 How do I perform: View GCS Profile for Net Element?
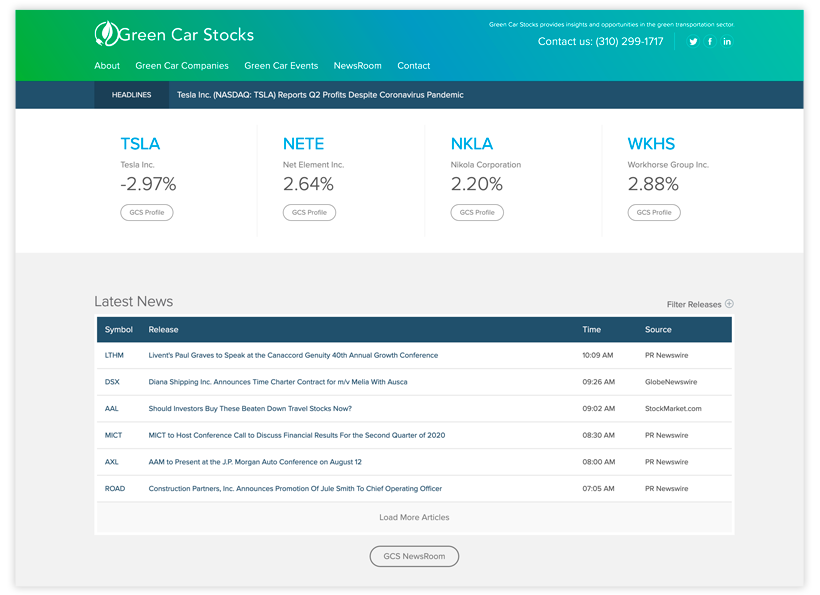tap(310, 212)
